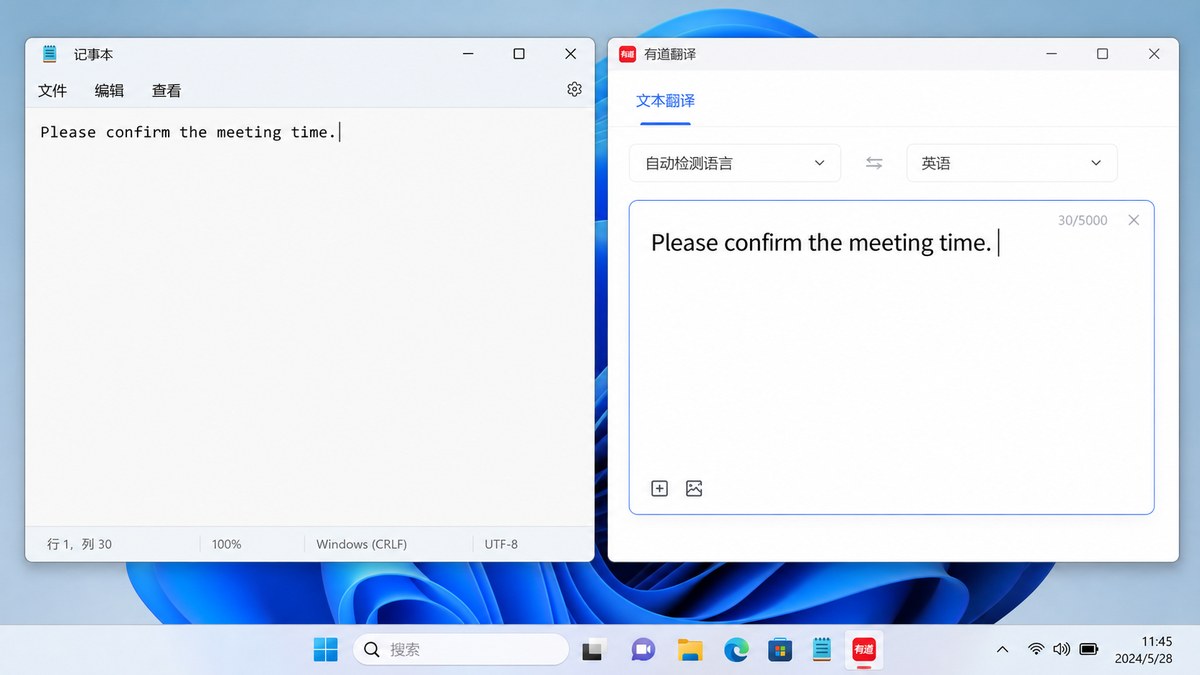Viewport: 1200px width, 675px height.
Task: Swap source and target languages
Action: point(874,163)
